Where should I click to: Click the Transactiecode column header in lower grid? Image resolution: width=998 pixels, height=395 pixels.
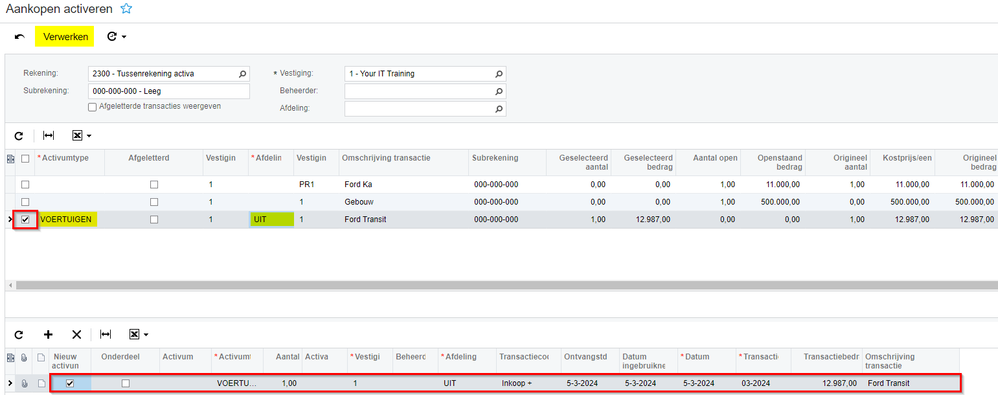[529, 361]
